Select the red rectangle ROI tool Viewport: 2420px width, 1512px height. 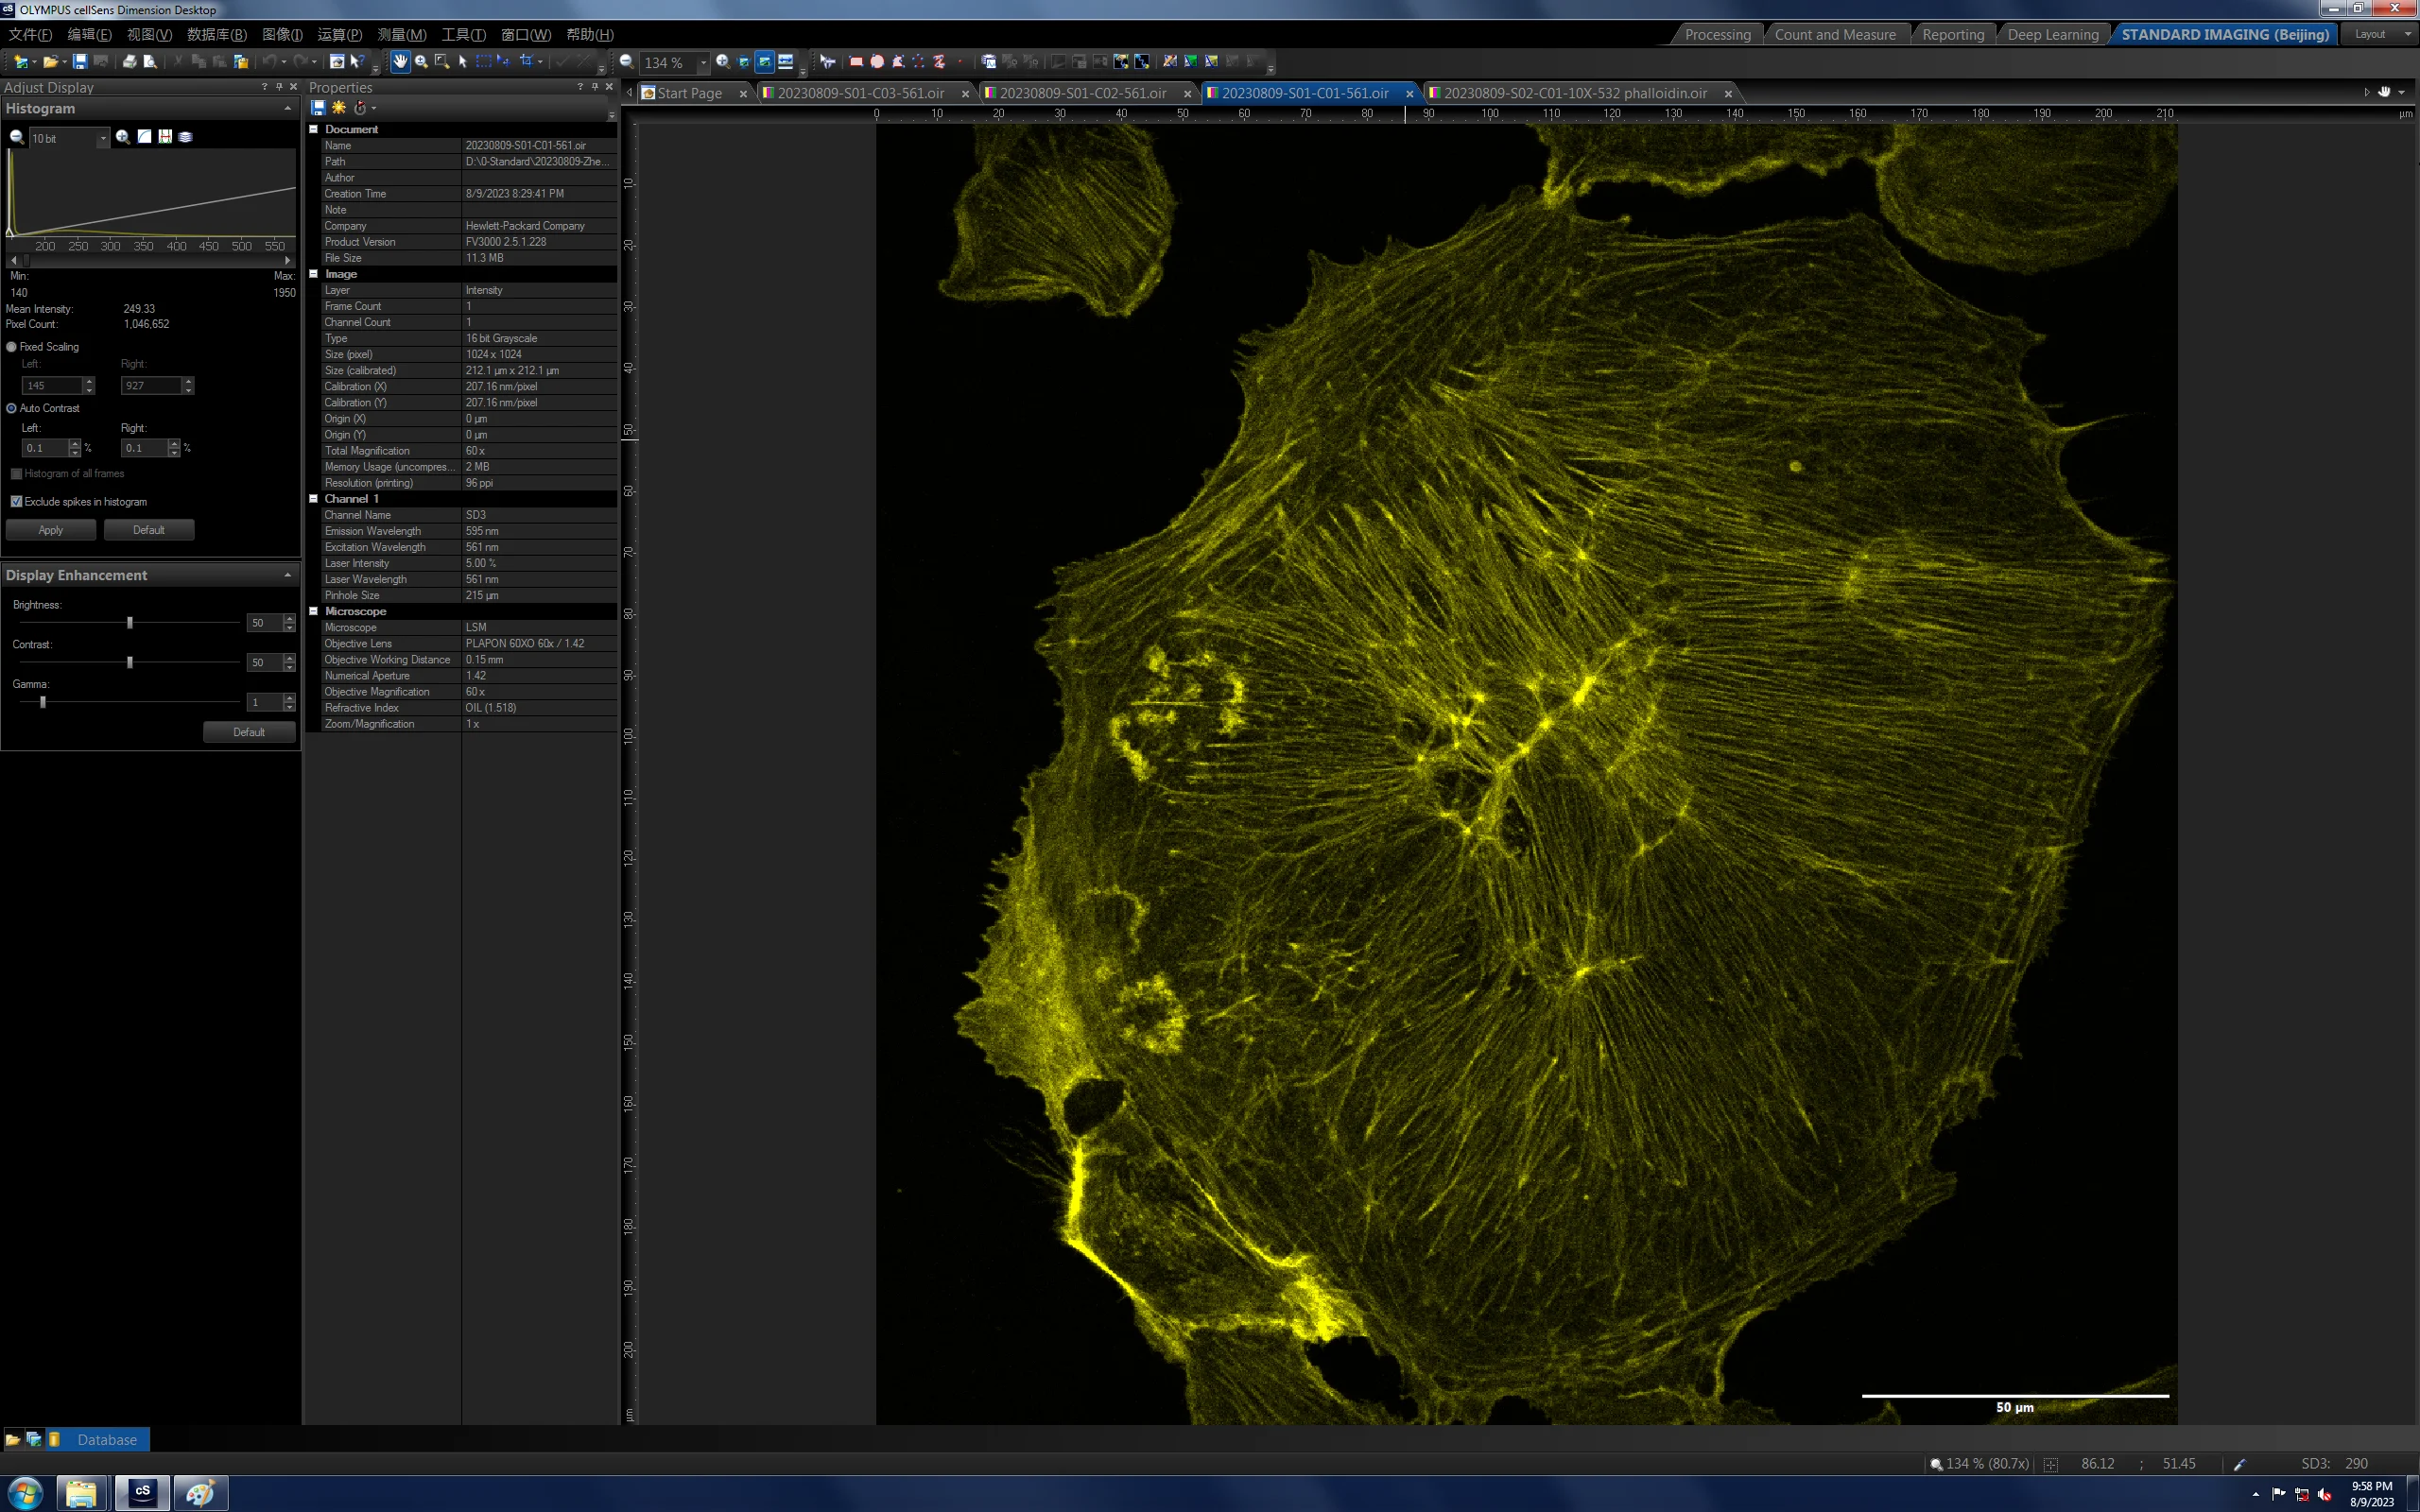coord(856,62)
